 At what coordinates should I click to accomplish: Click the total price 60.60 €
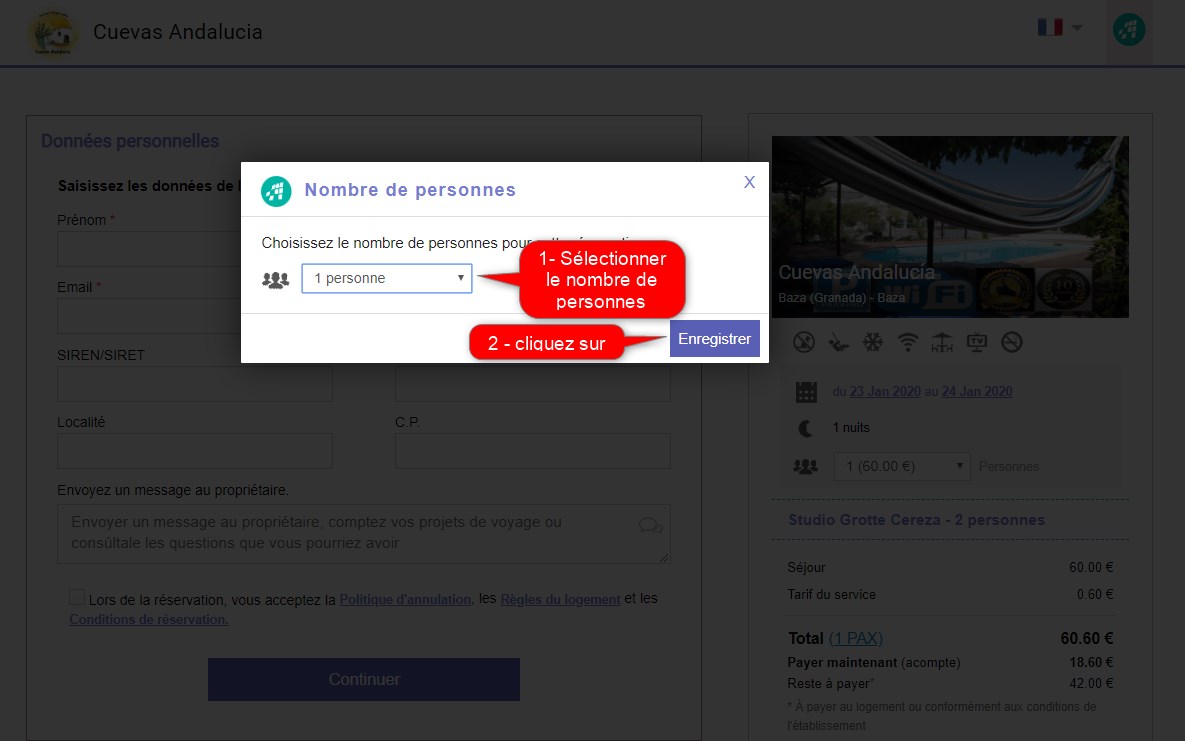pyautogui.click(x=1087, y=639)
